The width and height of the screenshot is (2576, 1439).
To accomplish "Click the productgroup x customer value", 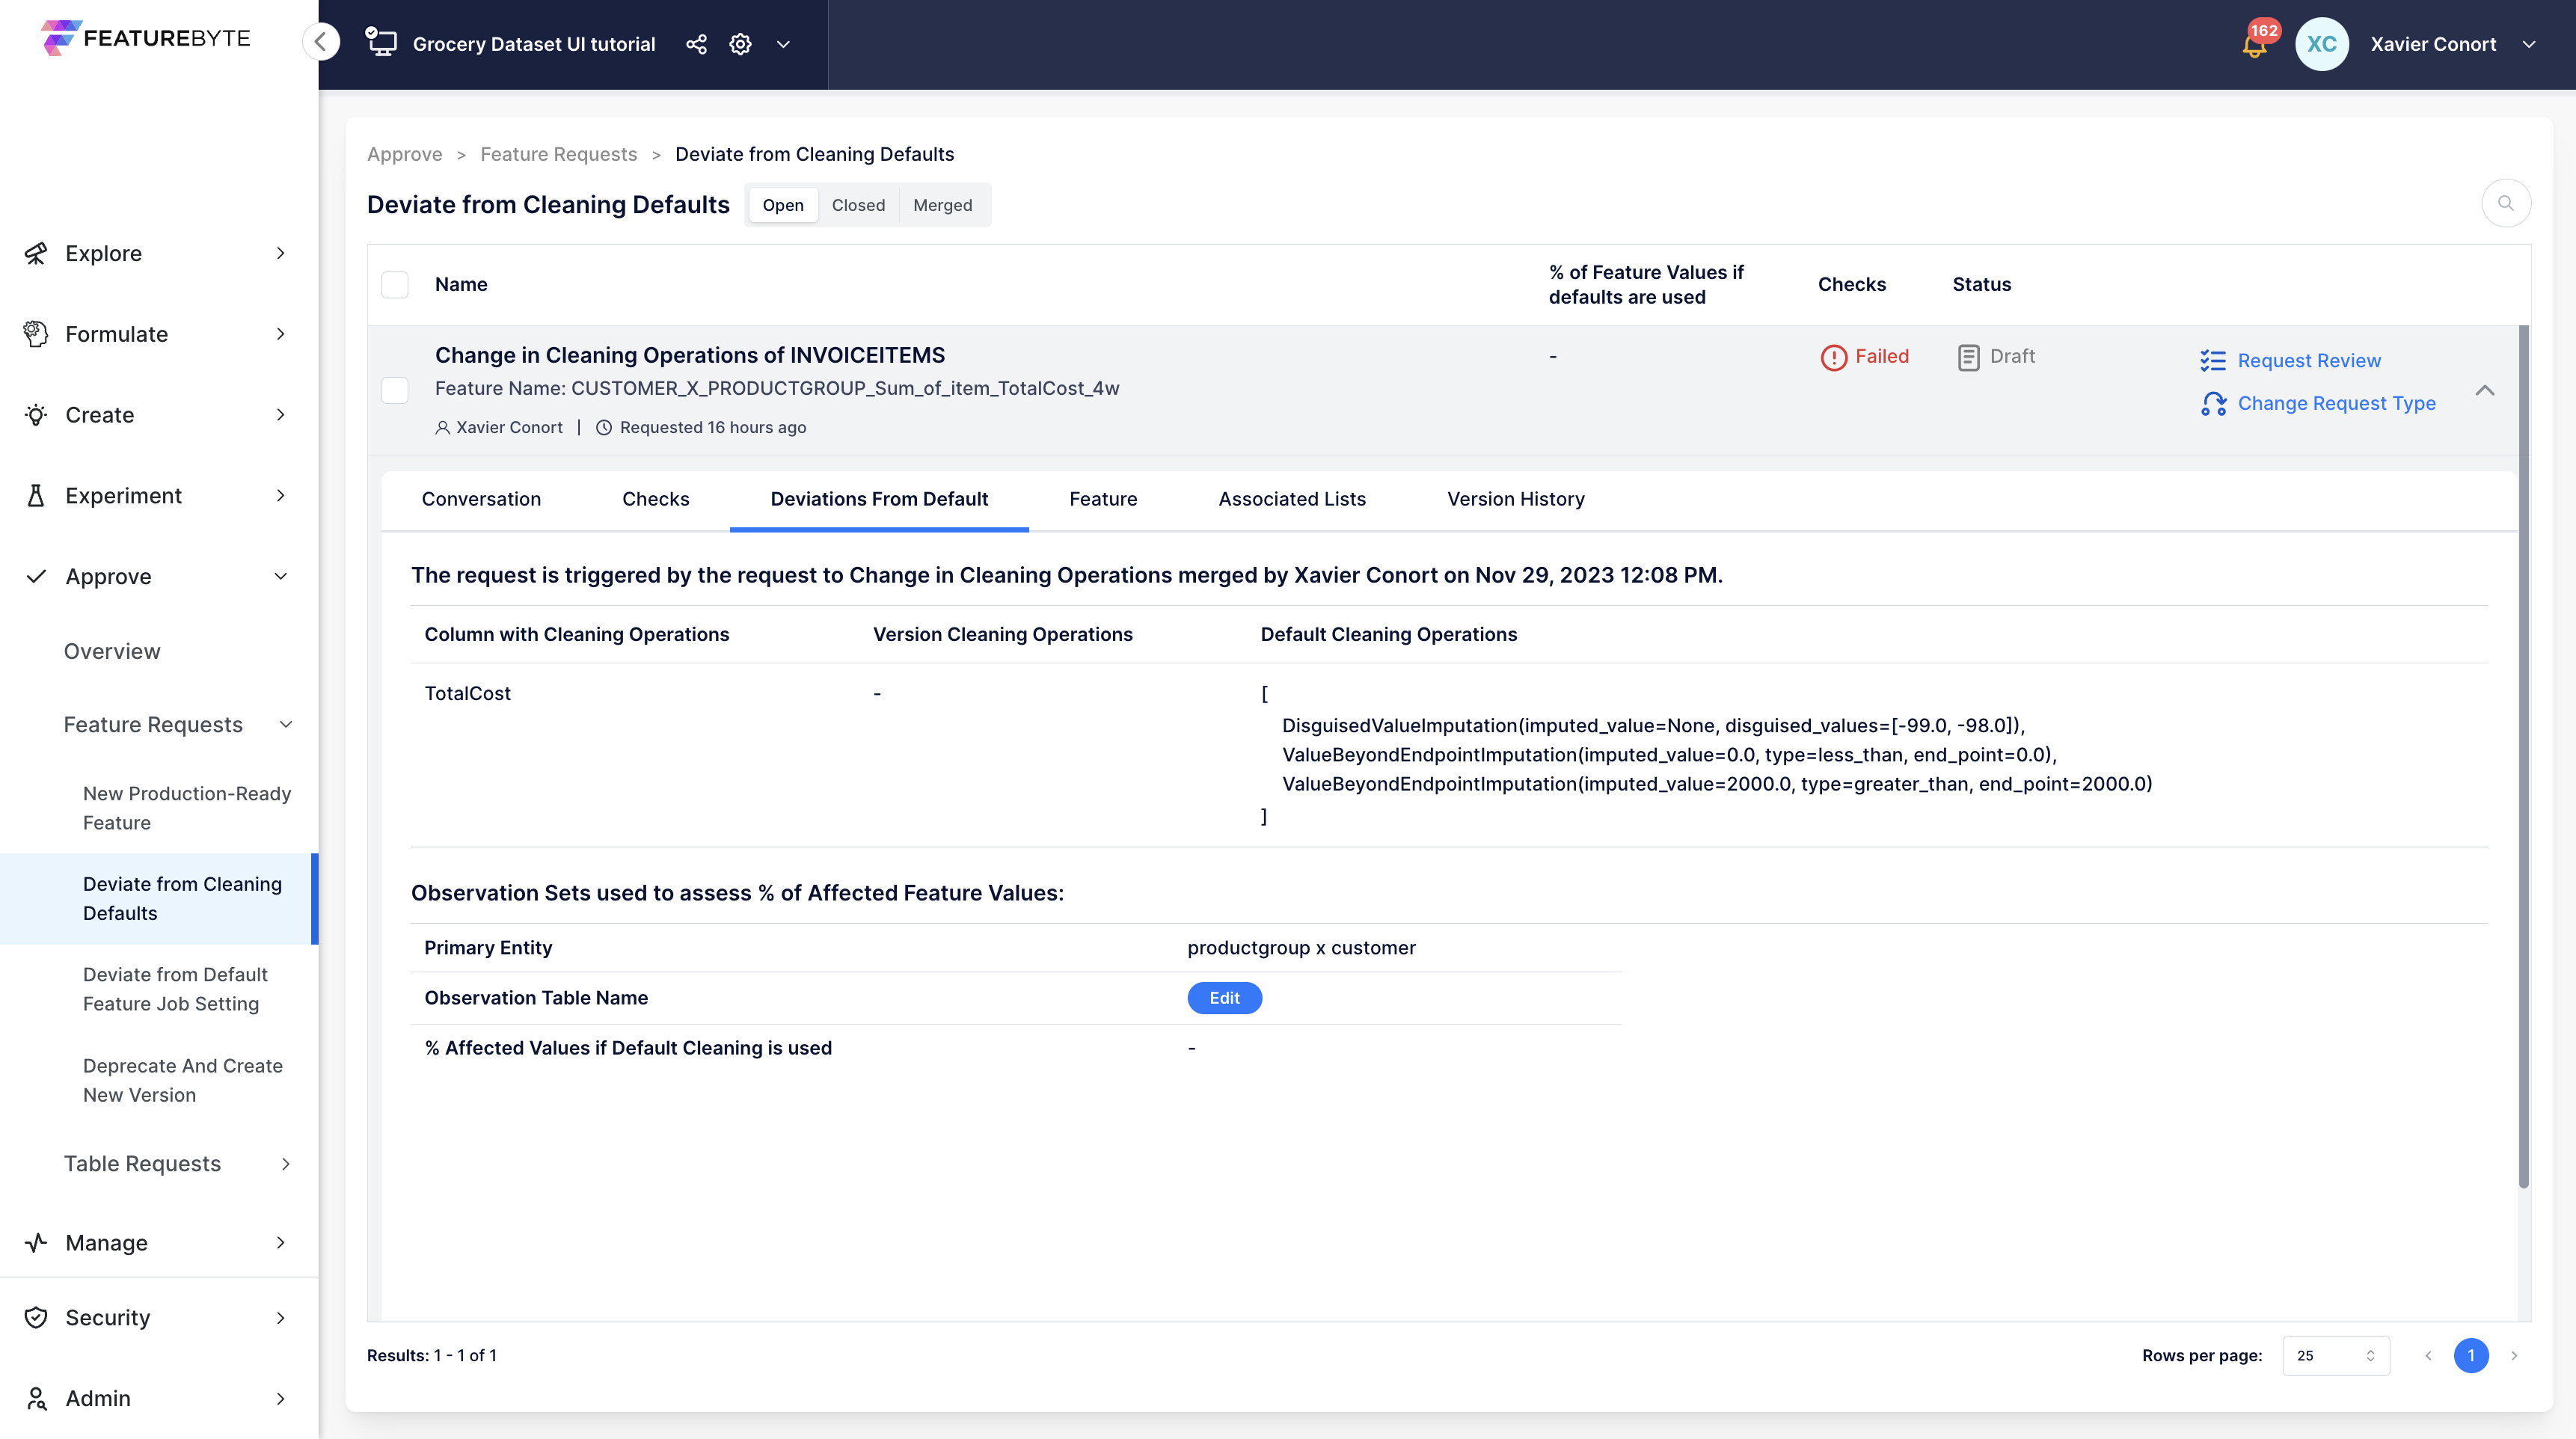I will [1301, 948].
